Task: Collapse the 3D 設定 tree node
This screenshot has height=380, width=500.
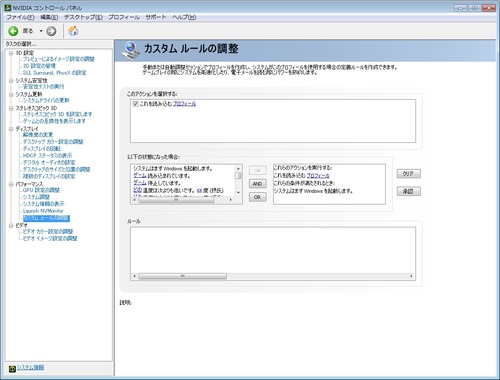Action: 11,53
